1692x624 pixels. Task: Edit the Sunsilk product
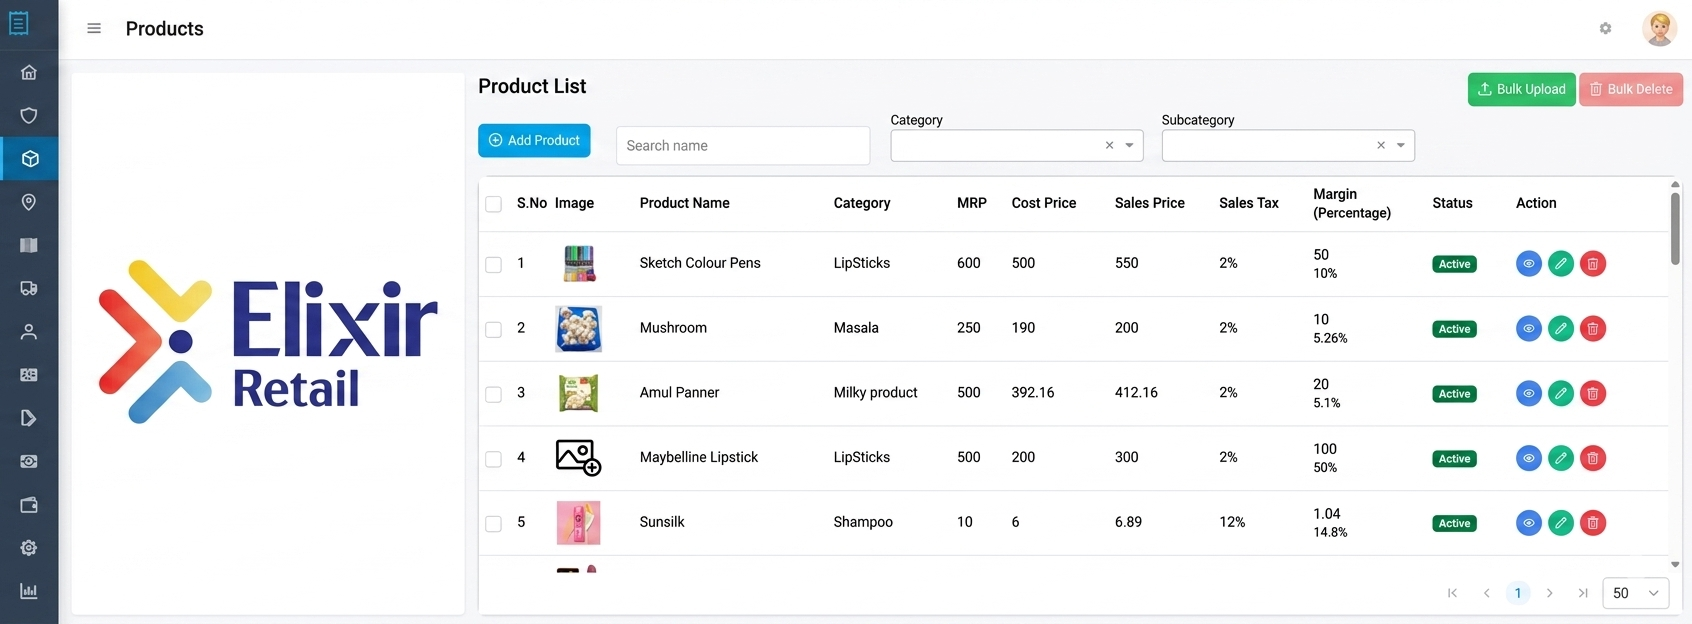coord(1561,523)
